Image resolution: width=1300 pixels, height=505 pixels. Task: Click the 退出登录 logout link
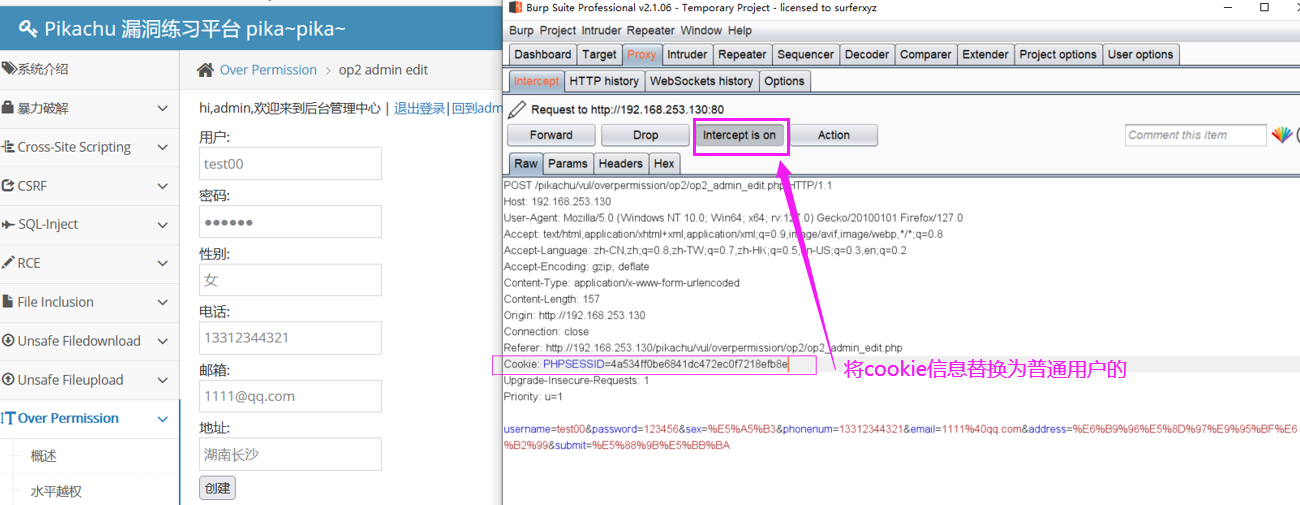tap(419, 108)
